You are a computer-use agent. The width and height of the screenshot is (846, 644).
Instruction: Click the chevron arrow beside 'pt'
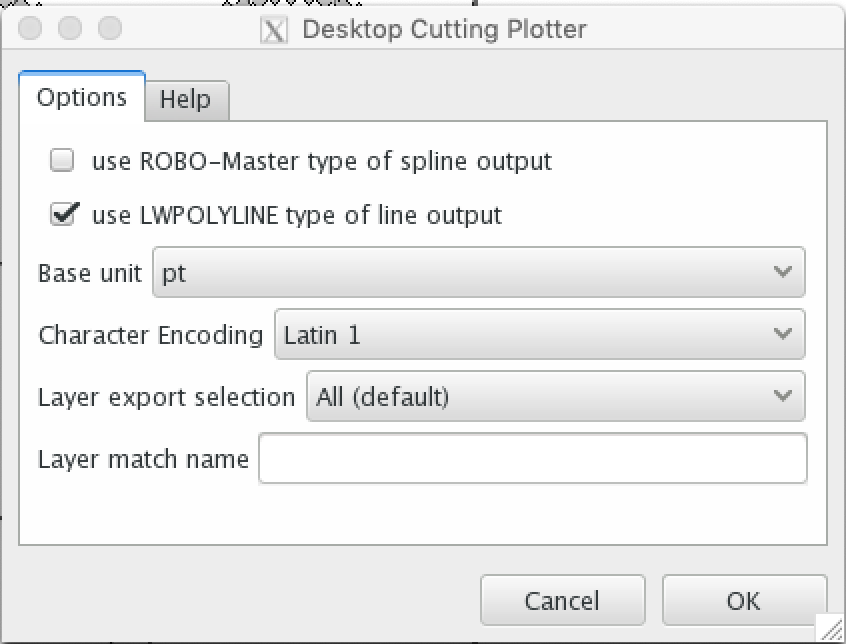[x=782, y=273]
